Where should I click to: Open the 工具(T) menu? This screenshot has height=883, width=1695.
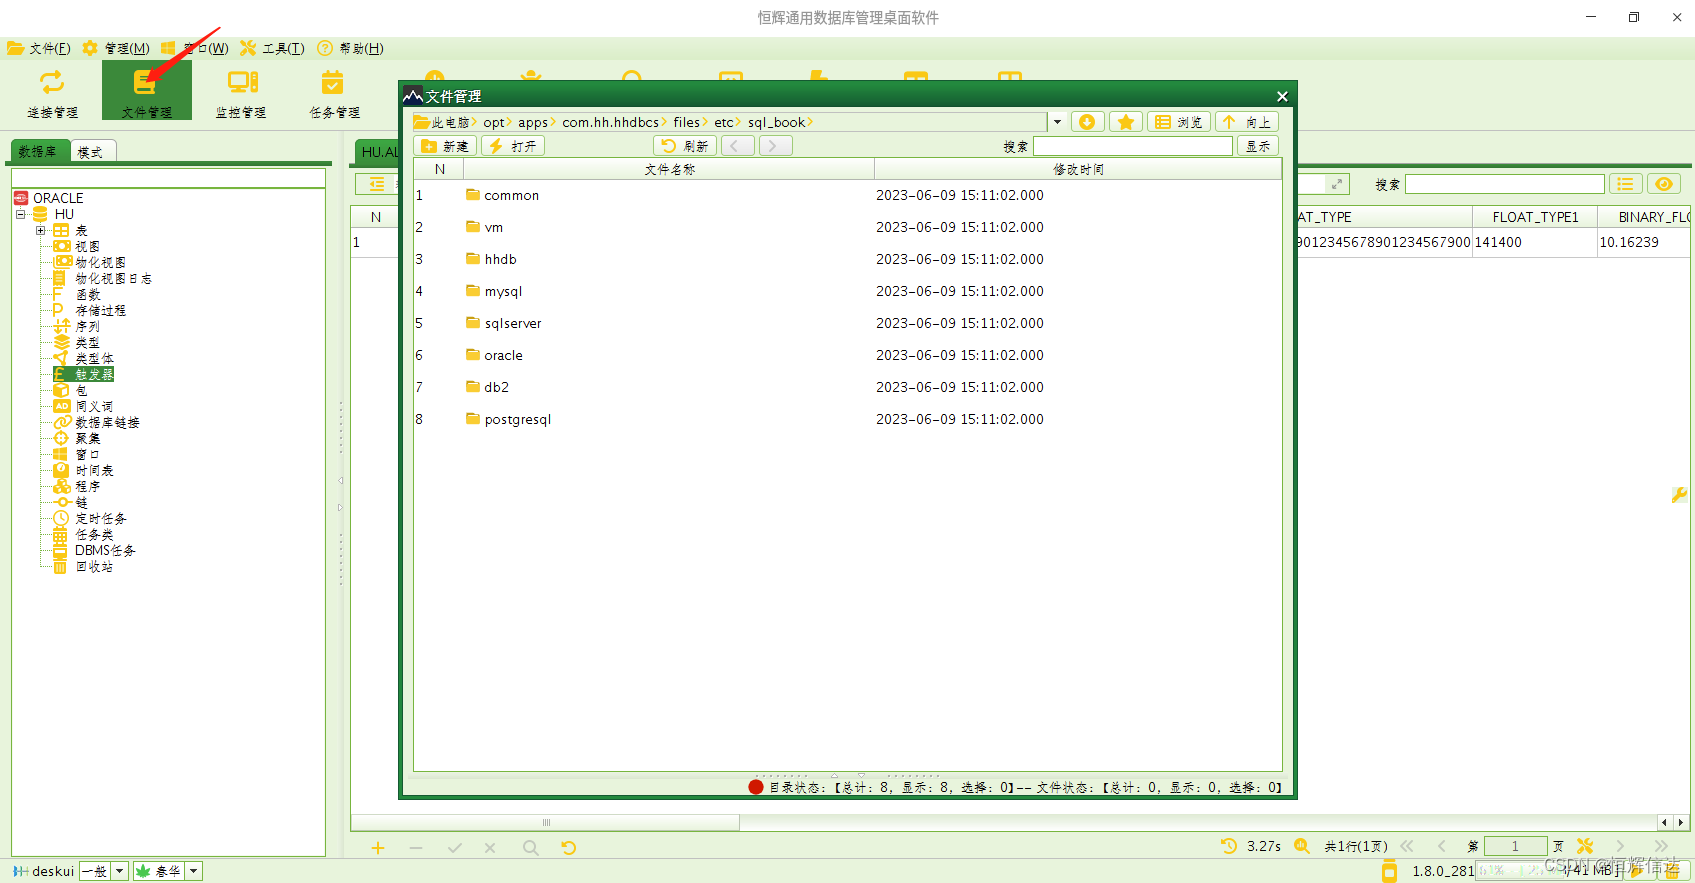pos(273,48)
